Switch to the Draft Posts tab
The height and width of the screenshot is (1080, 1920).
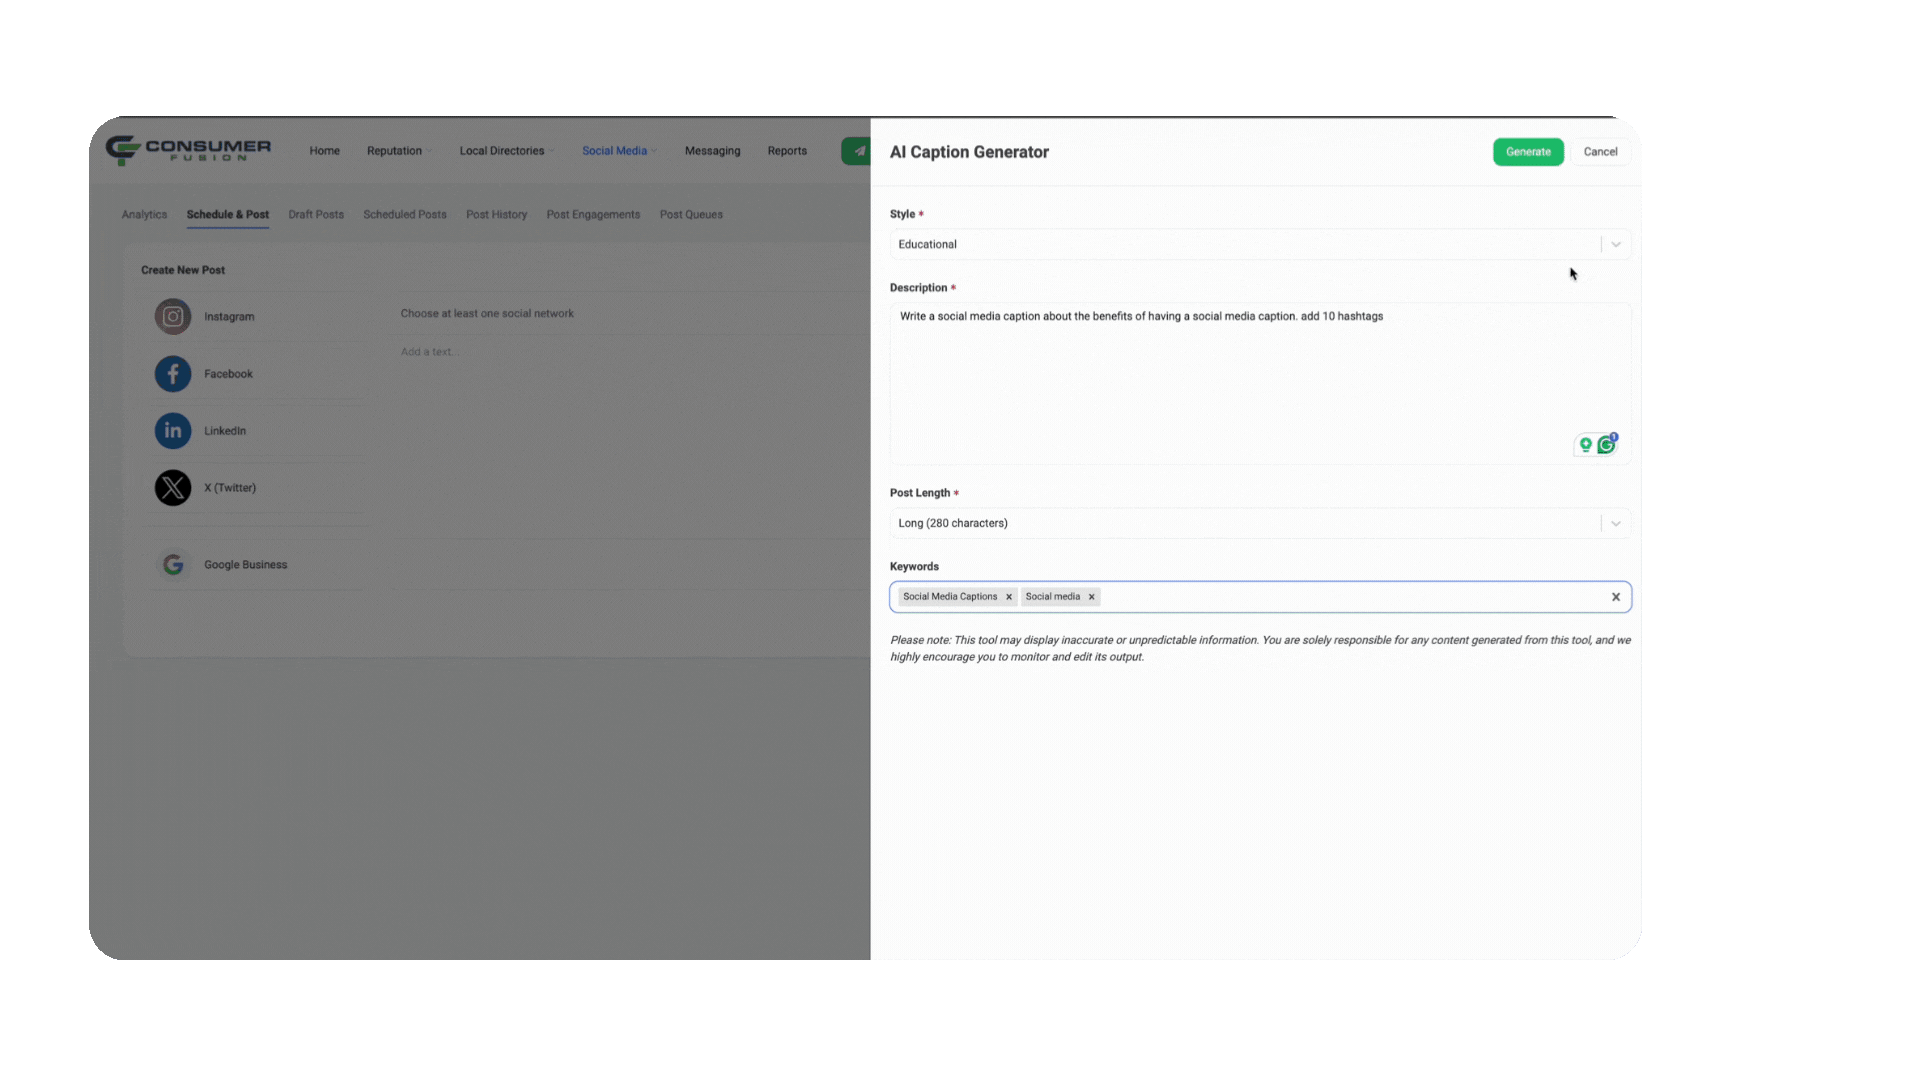(315, 214)
